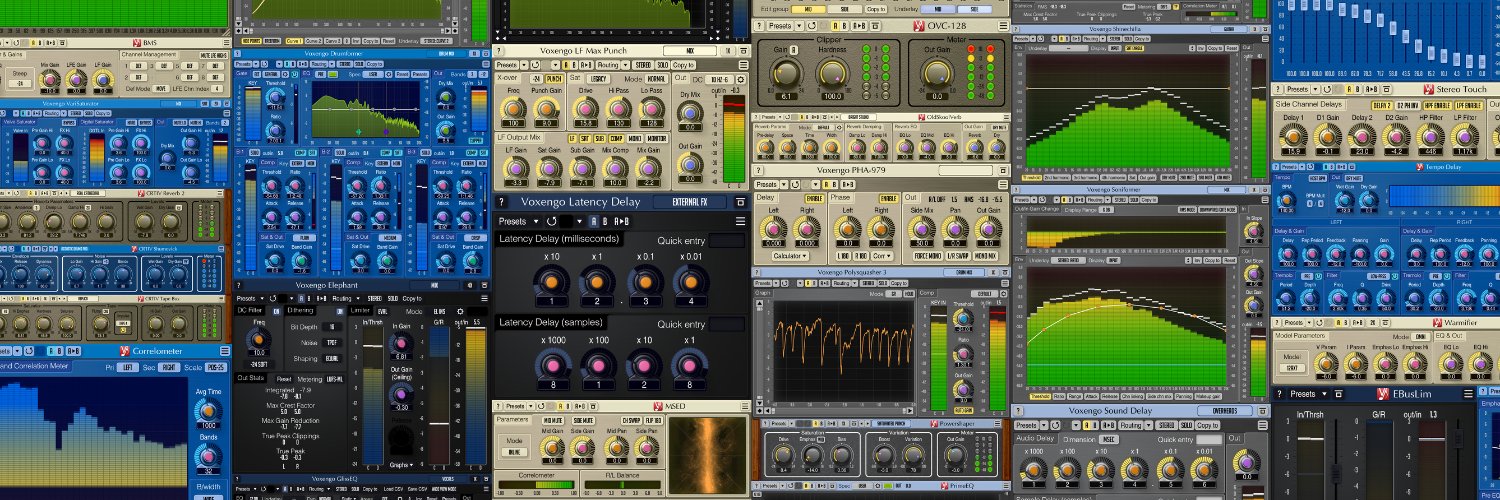Viewport: 1500px width, 500px height.
Task: Enable Phase section in PHA-979
Action: click(889, 199)
